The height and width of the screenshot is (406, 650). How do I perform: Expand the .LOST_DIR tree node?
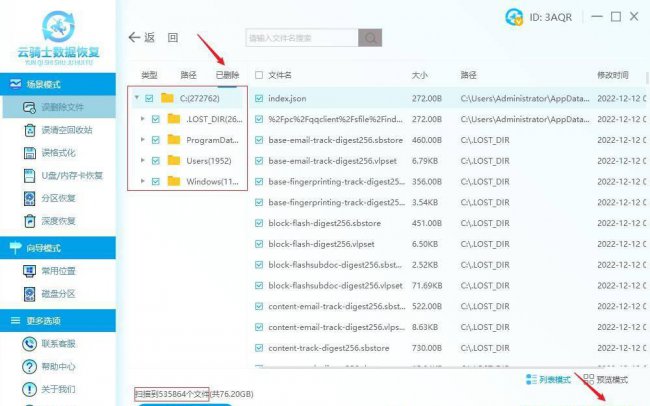143,119
